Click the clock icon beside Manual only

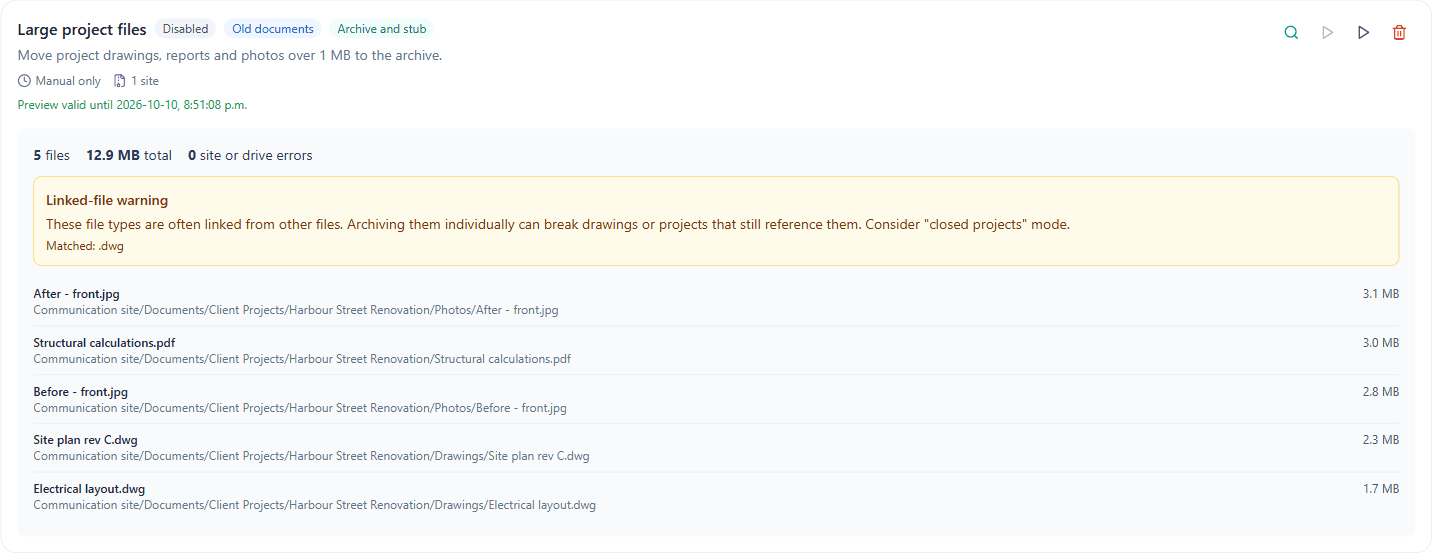point(24,81)
